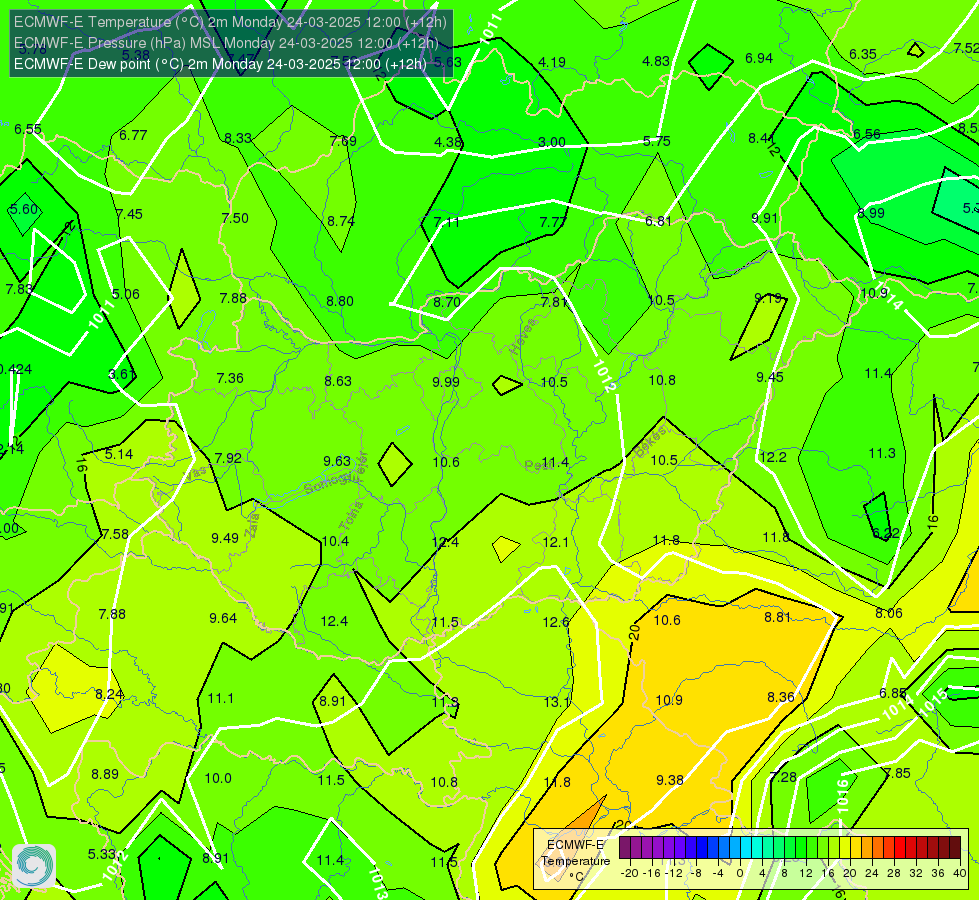The image size is (979, 900).
Task: Click the dew point value 8.06
Action: click(888, 613)
